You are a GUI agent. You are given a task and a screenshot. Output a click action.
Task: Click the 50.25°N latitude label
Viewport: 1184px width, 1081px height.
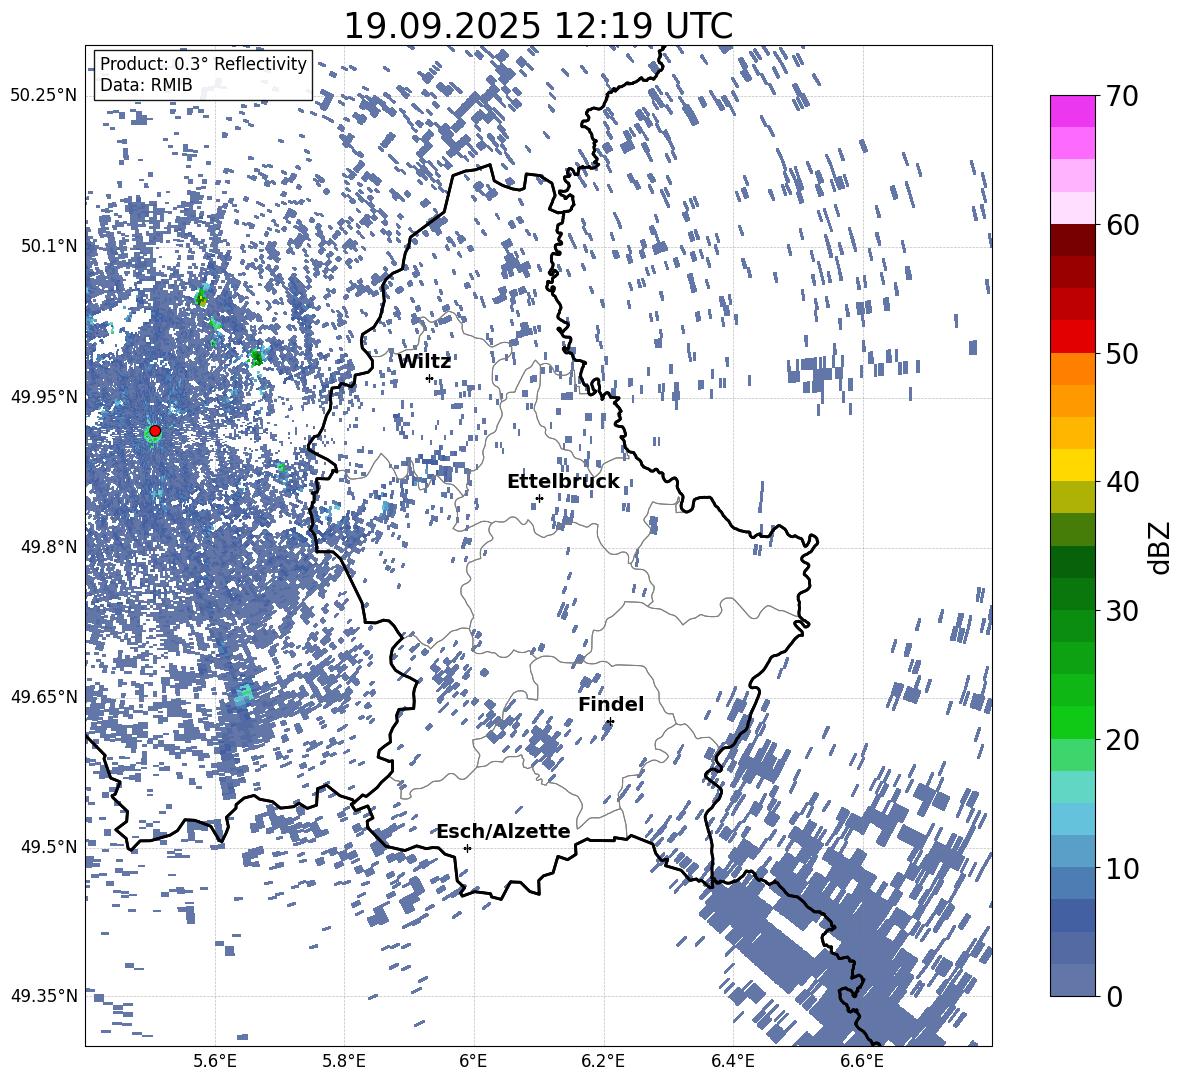[44, 96]
